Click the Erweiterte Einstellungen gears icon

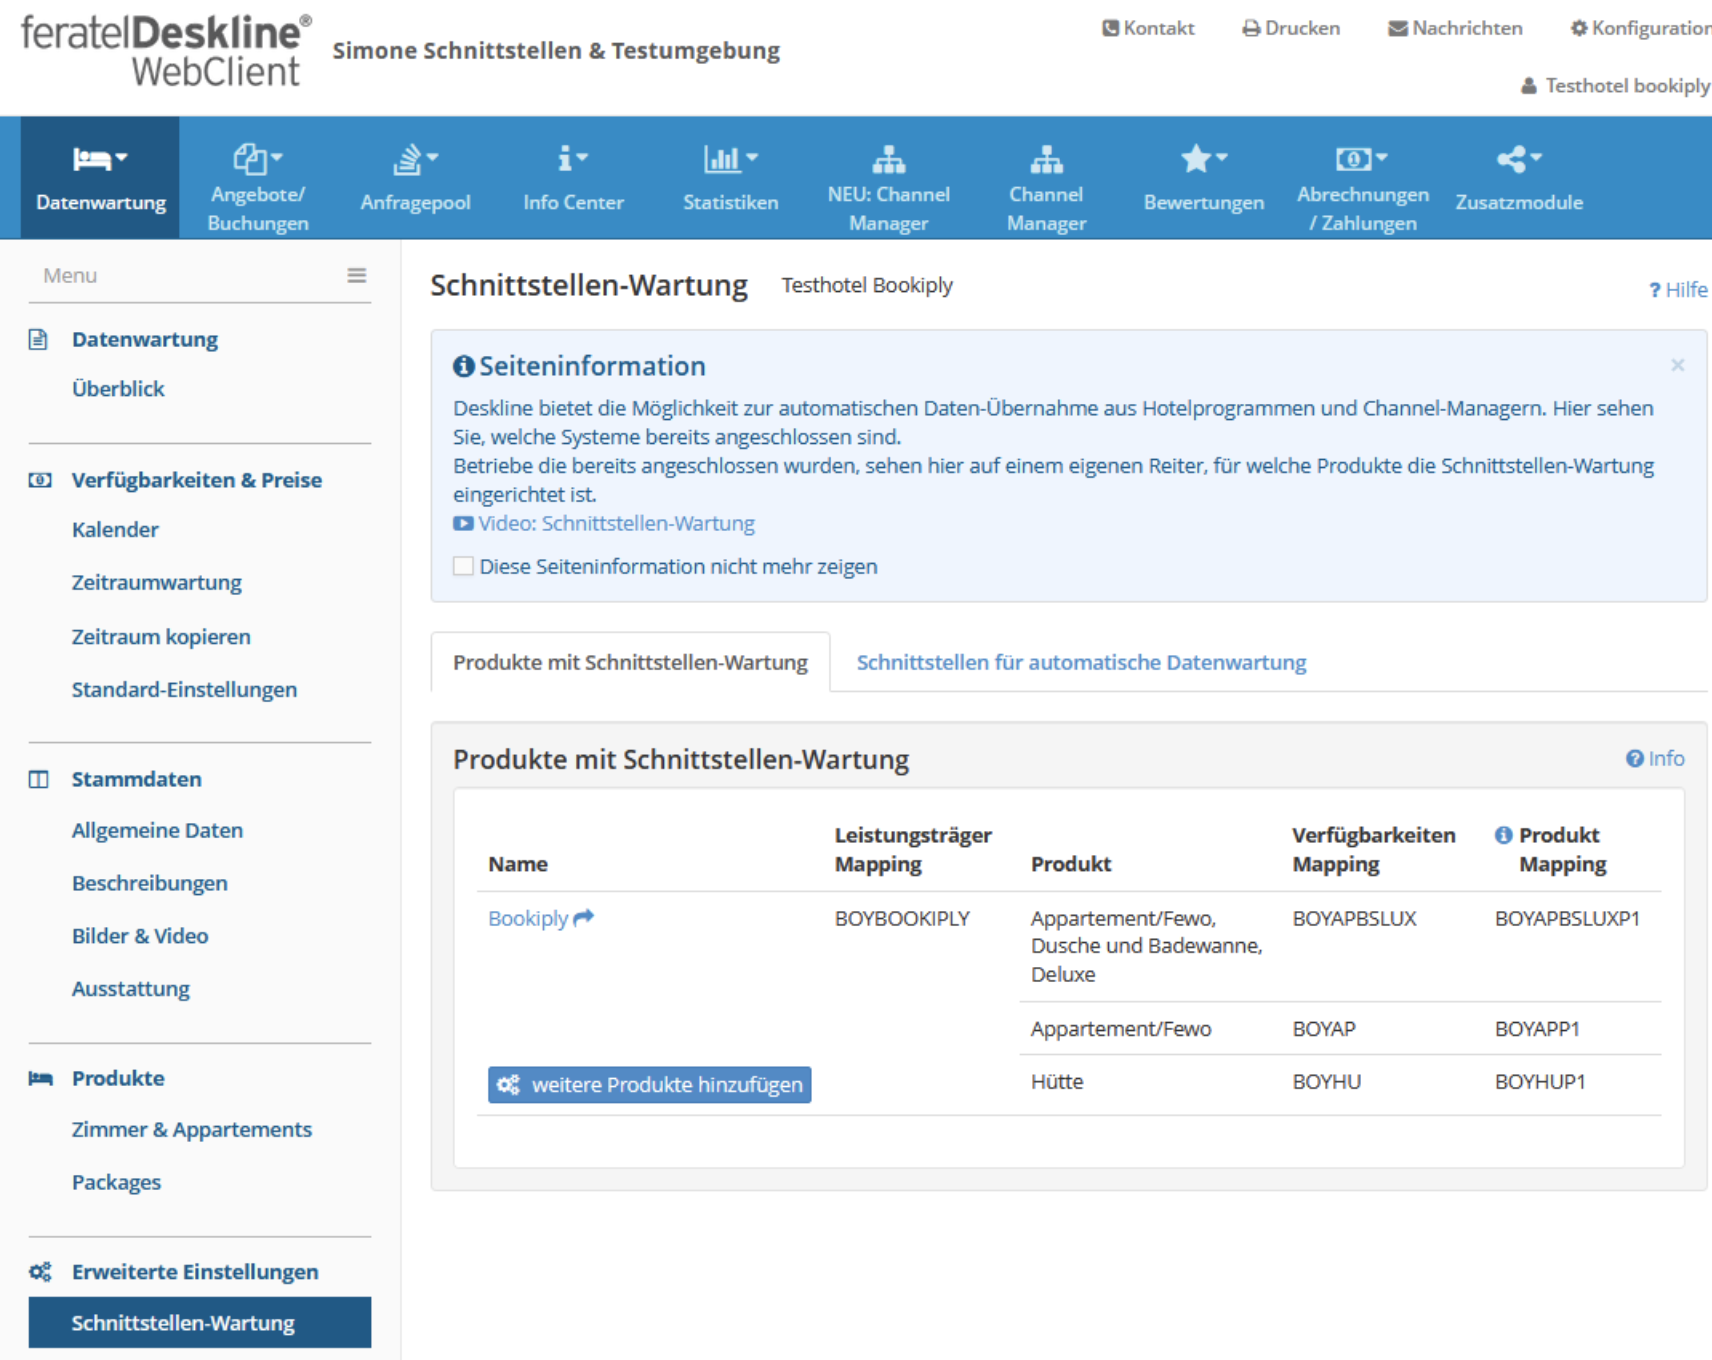click(x=40, y=1272)
